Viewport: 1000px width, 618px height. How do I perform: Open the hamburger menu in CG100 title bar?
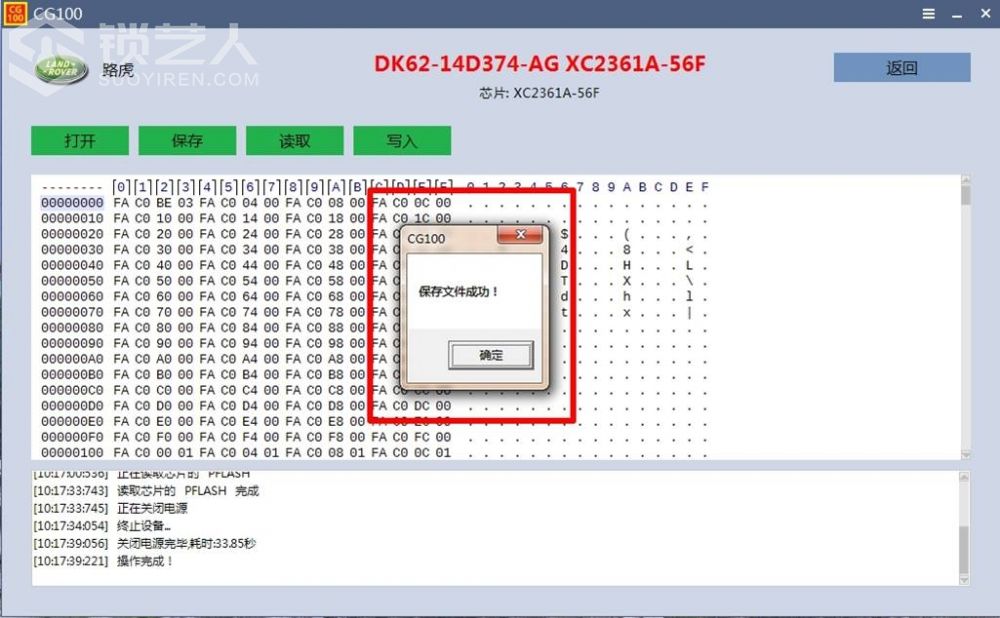tap(929, 14)
